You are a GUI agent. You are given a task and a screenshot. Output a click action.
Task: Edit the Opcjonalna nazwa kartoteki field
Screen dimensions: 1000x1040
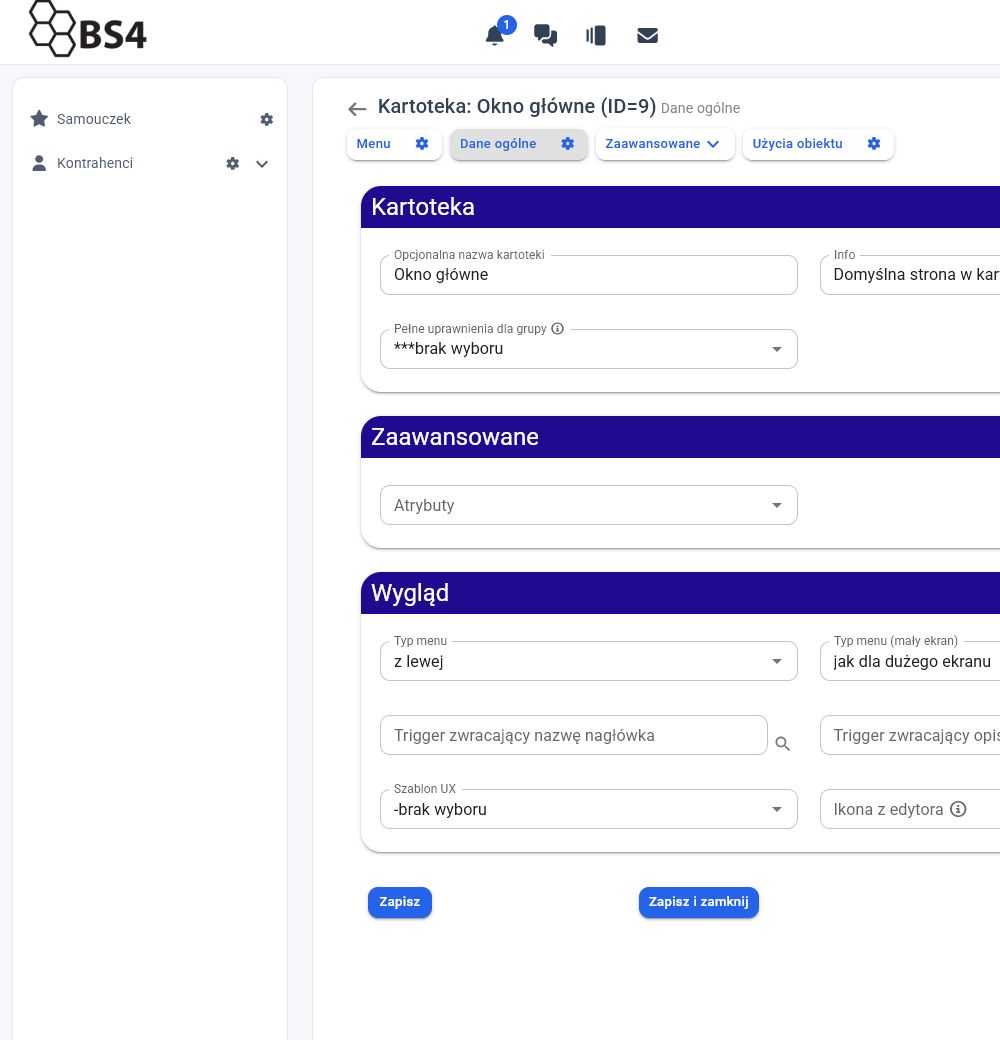(x=589, y=275)
